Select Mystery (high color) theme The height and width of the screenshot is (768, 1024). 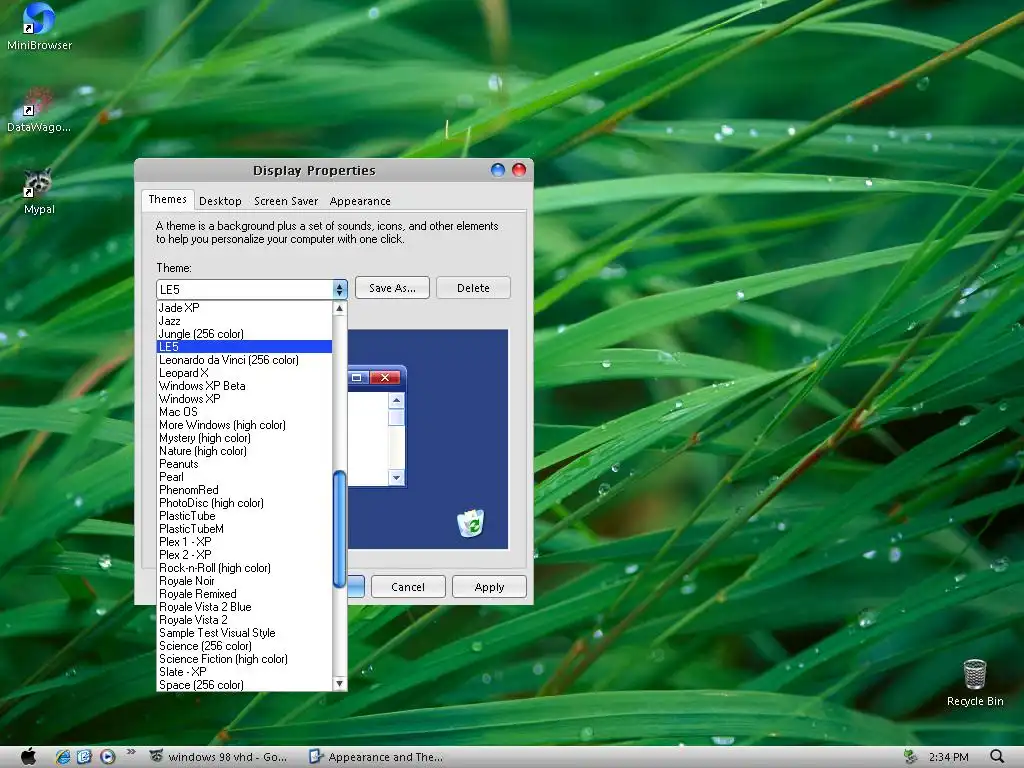(244, 438)
